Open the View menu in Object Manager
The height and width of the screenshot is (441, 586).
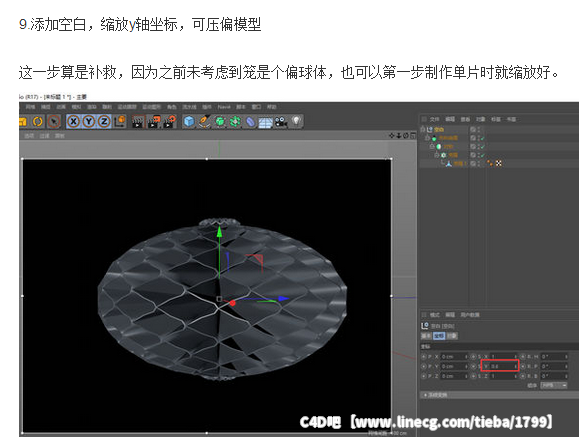465,119
